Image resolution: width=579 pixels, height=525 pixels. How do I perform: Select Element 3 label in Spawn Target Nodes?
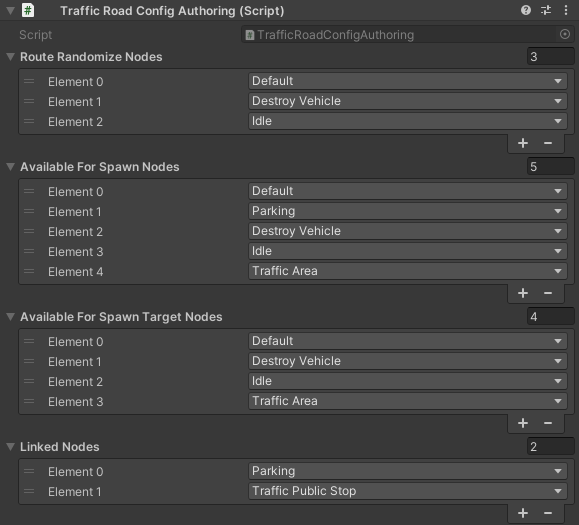point(75,402)
